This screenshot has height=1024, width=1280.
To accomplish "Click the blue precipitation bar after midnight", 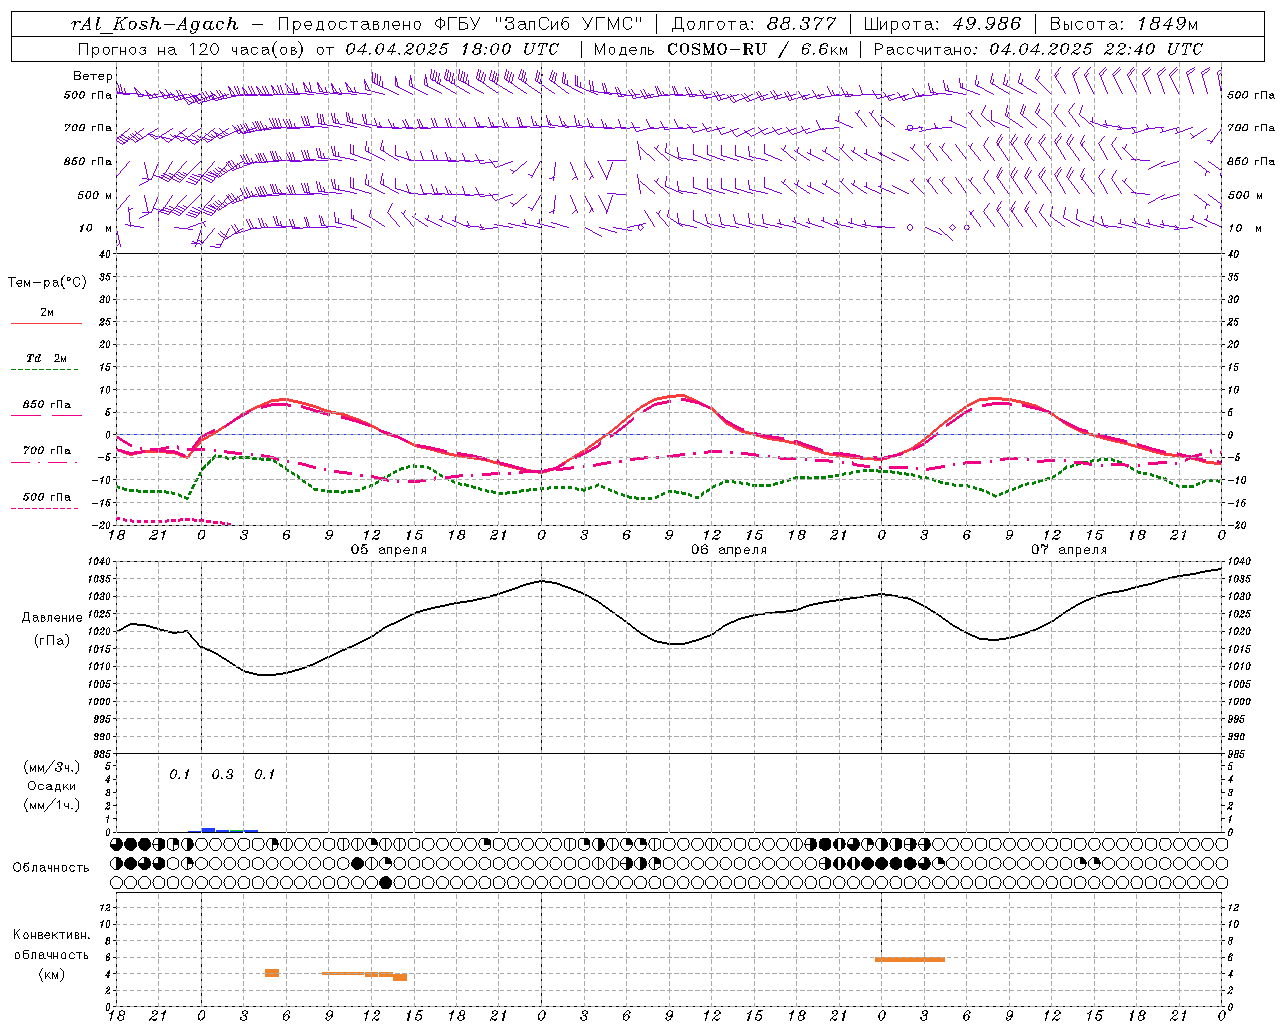I will pyautogui.click(x=209, y=829).
